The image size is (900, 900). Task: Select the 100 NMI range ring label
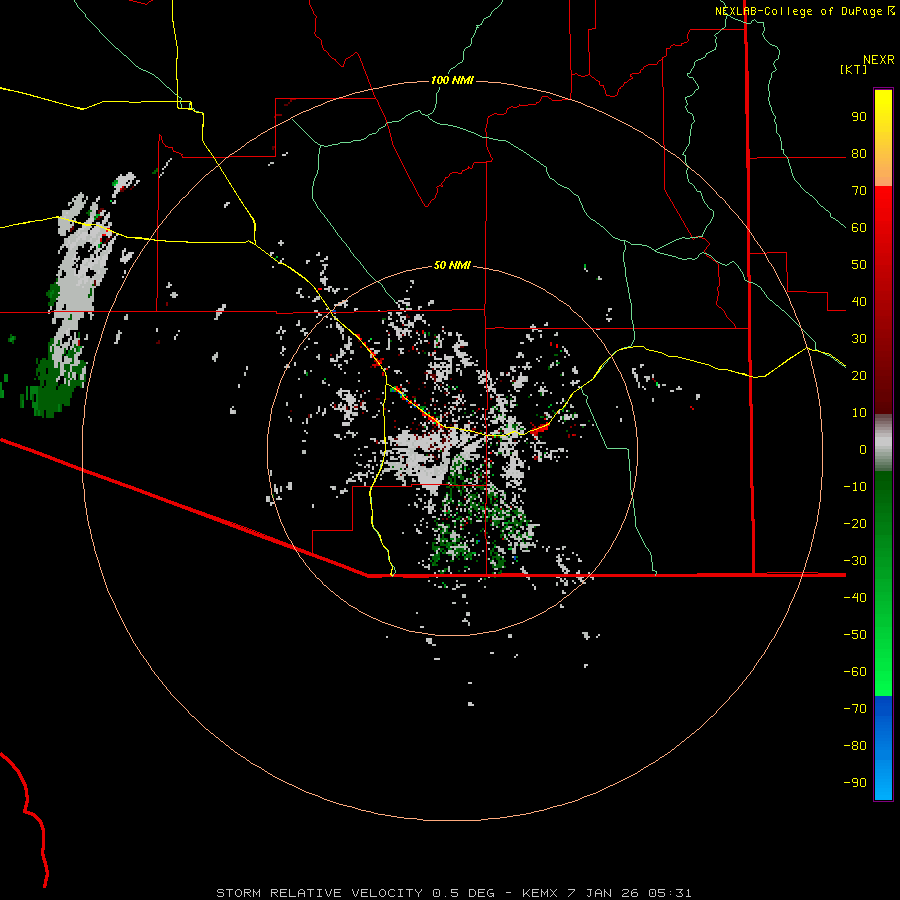(452, 80)
